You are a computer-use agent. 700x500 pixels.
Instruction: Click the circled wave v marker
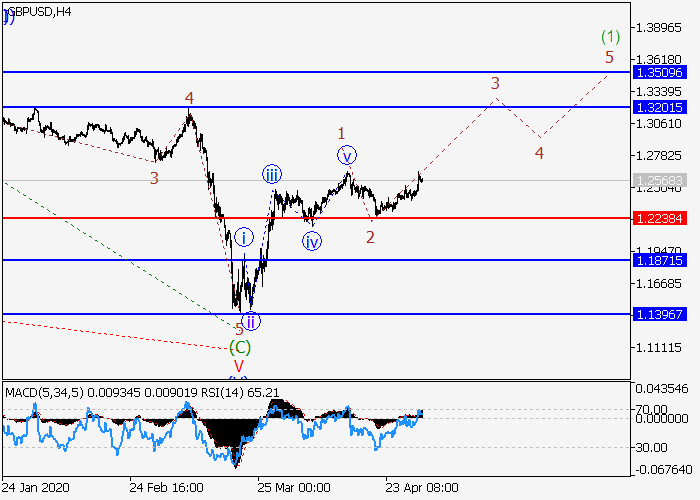tap(346, 155)
